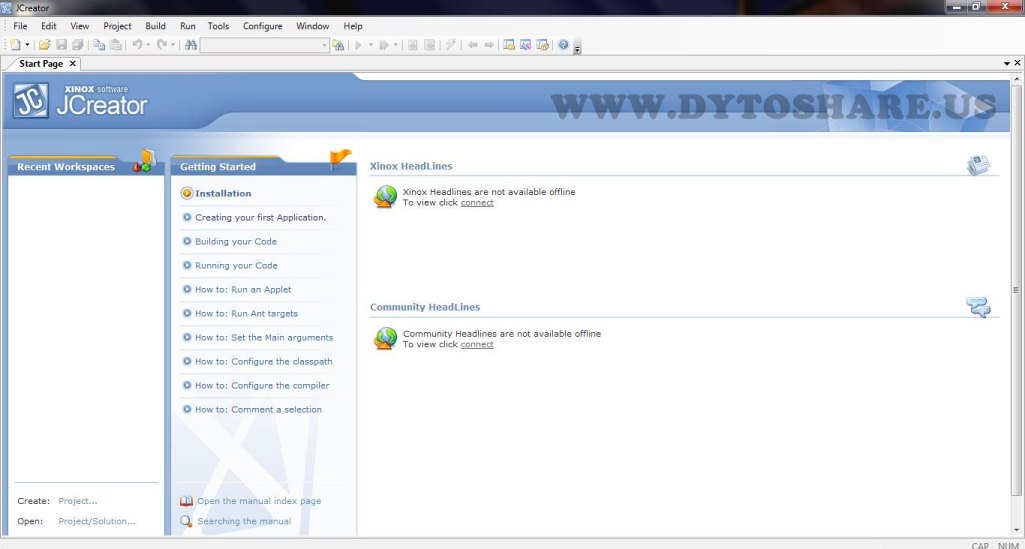Screen dimensions: 1025x549
Task: Open the Undo history dropdown arrow
Action: (x=148, y=45)
